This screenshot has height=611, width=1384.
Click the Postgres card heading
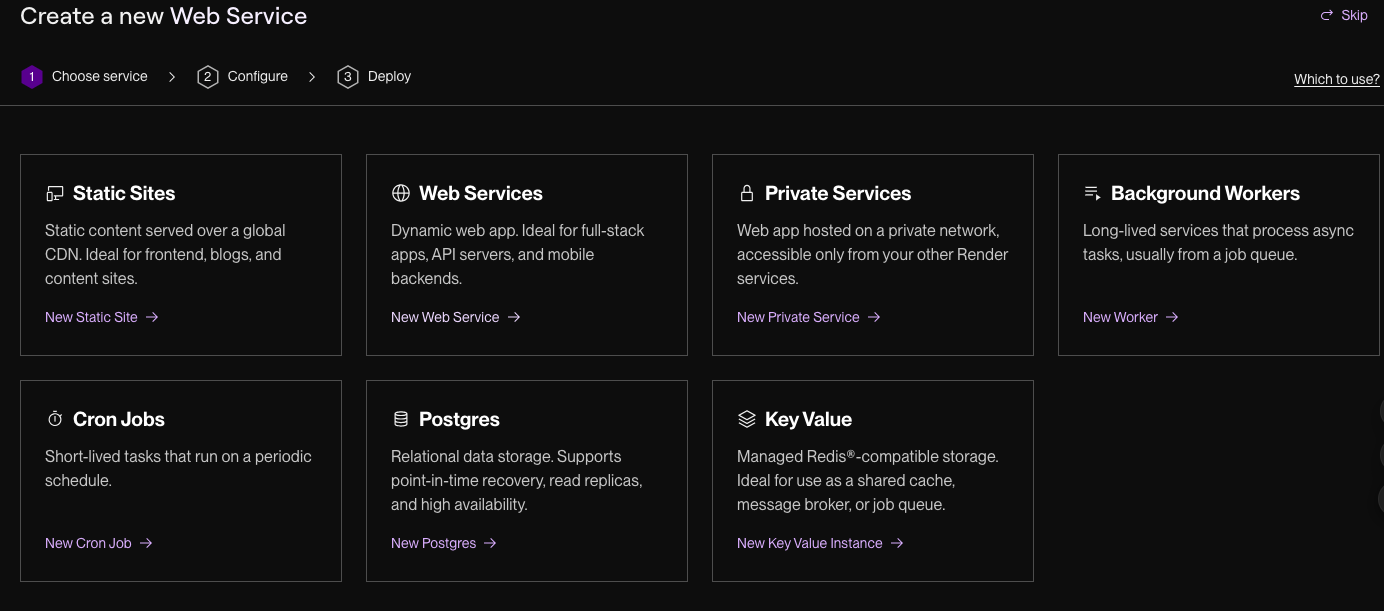tap(459, 419)
